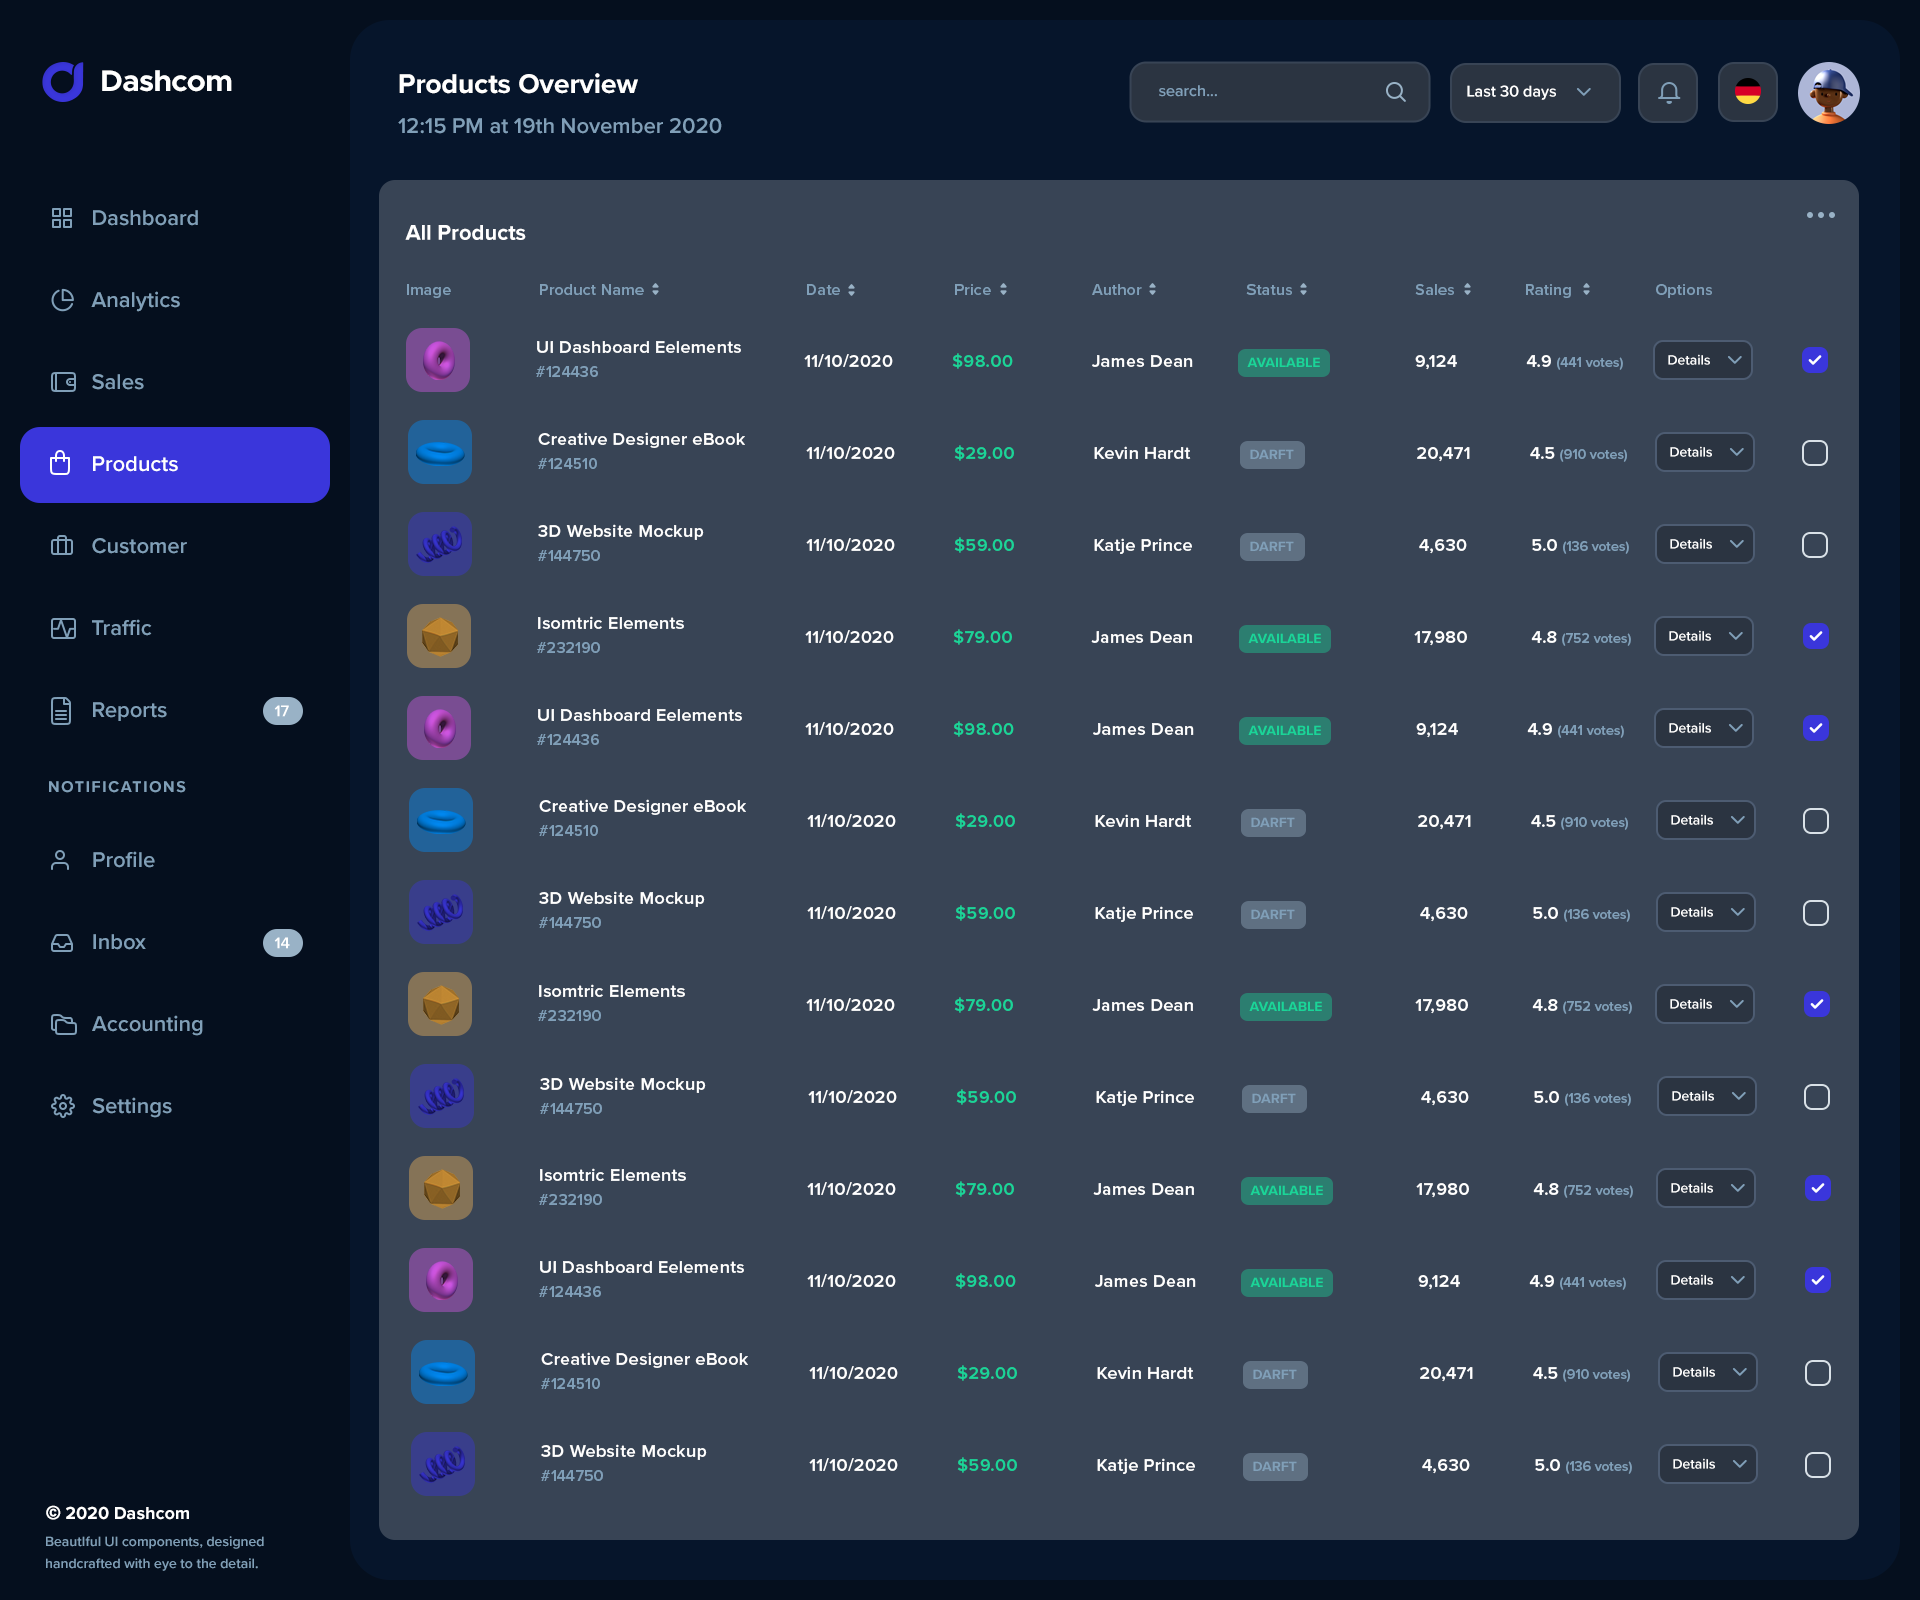Click the Profile link in notifications
1920x1600 pixels.
point(123,859)
